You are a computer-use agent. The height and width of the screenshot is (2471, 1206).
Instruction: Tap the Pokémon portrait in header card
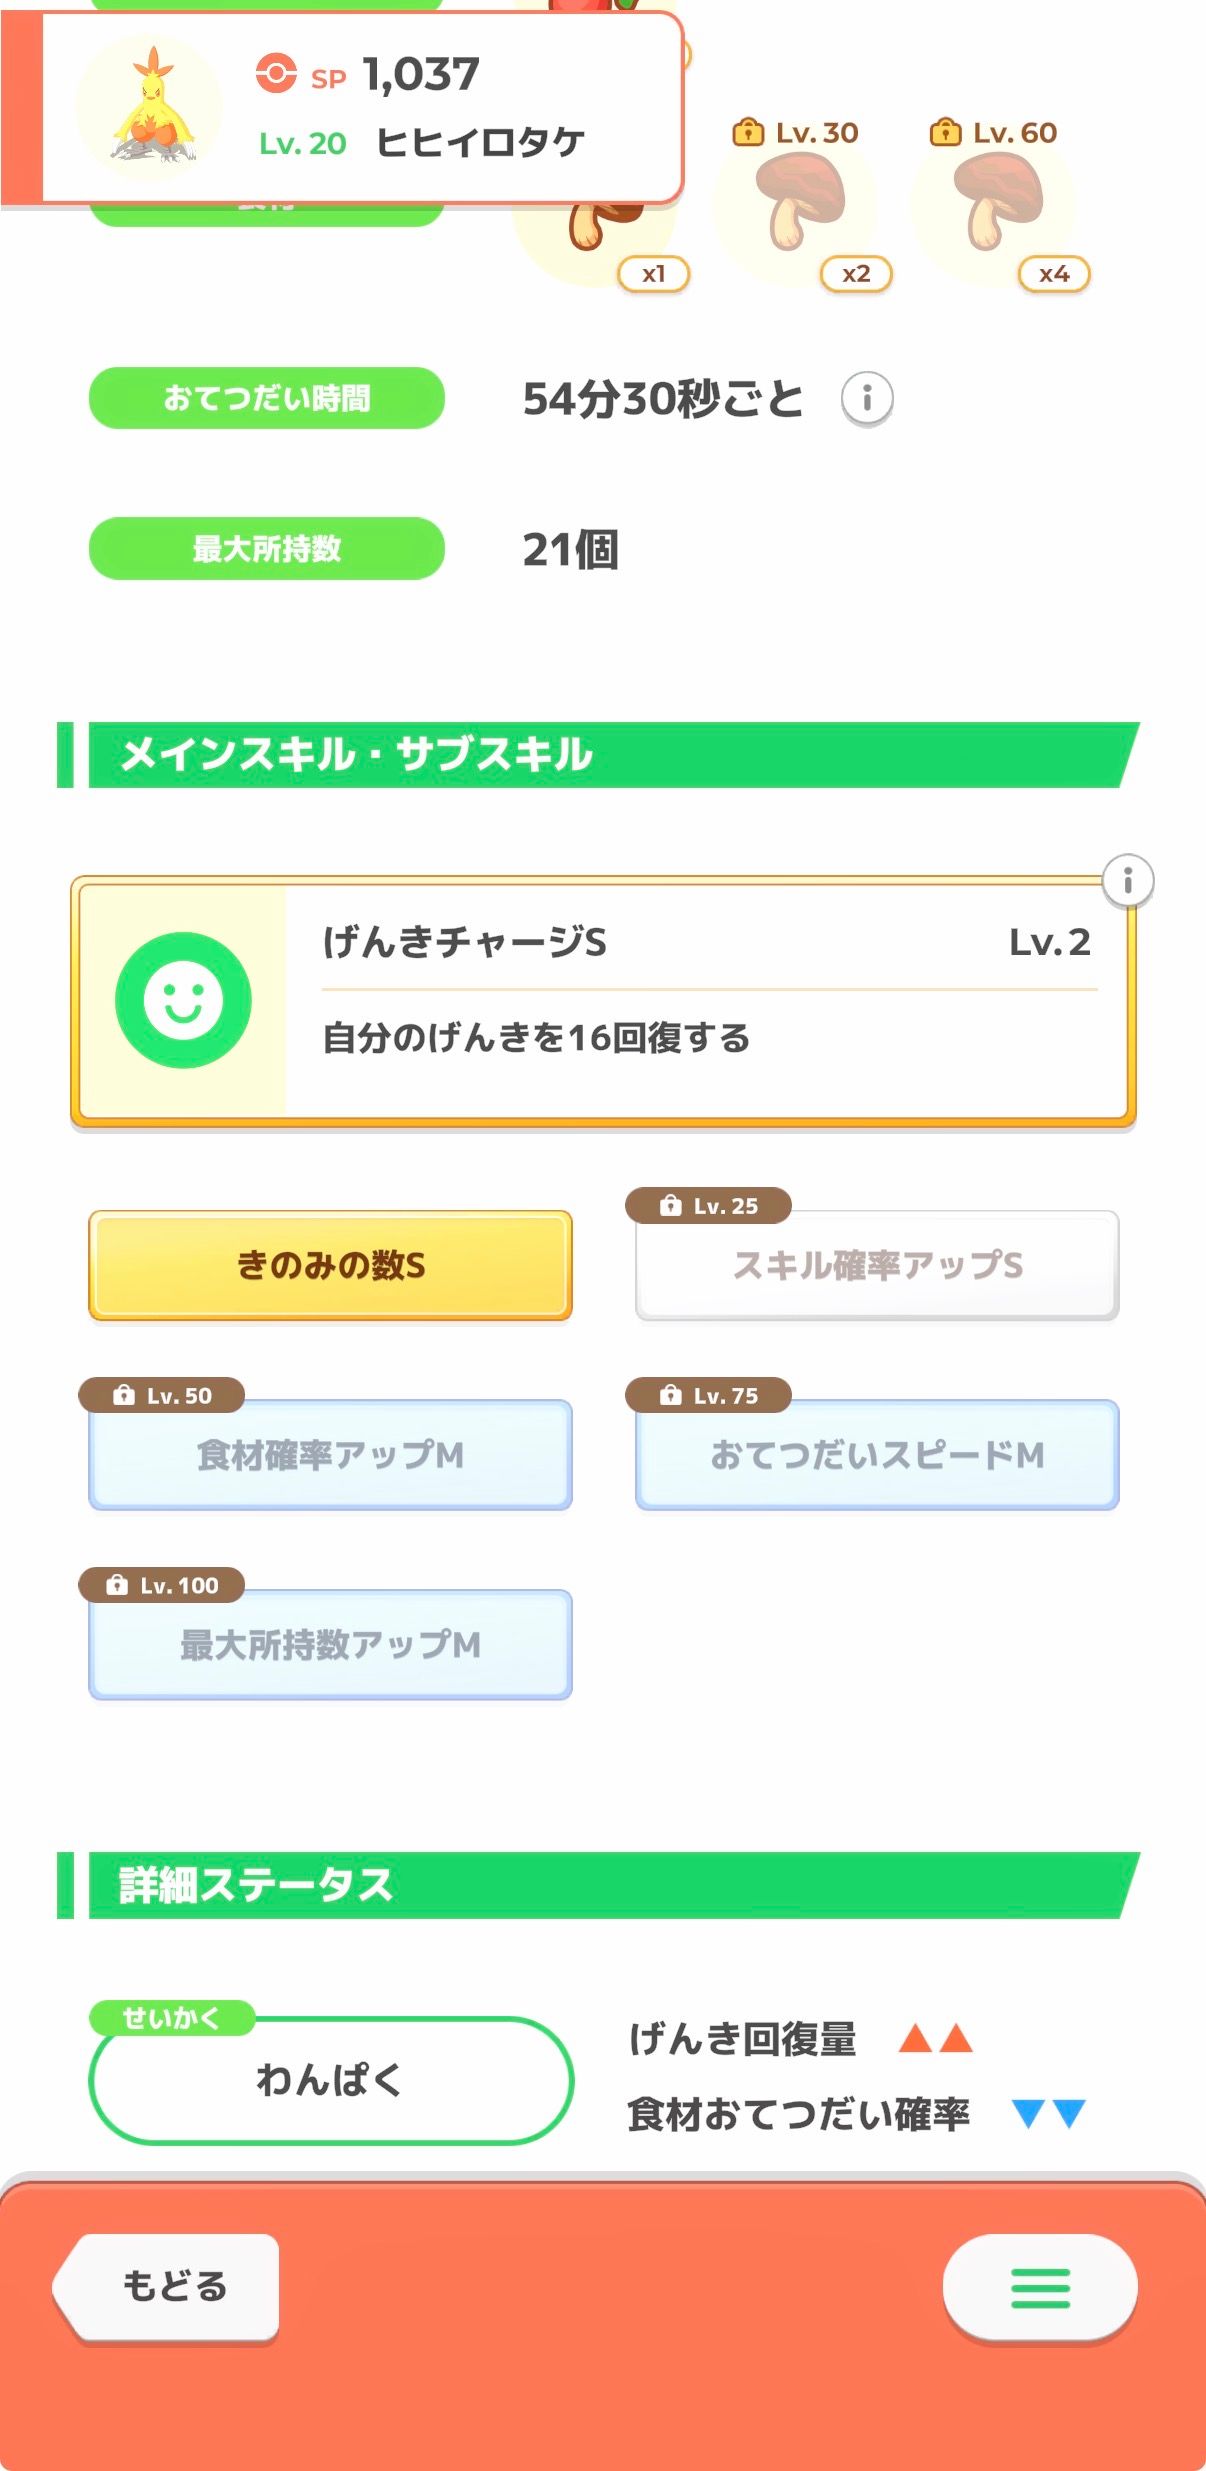(151, 108)
